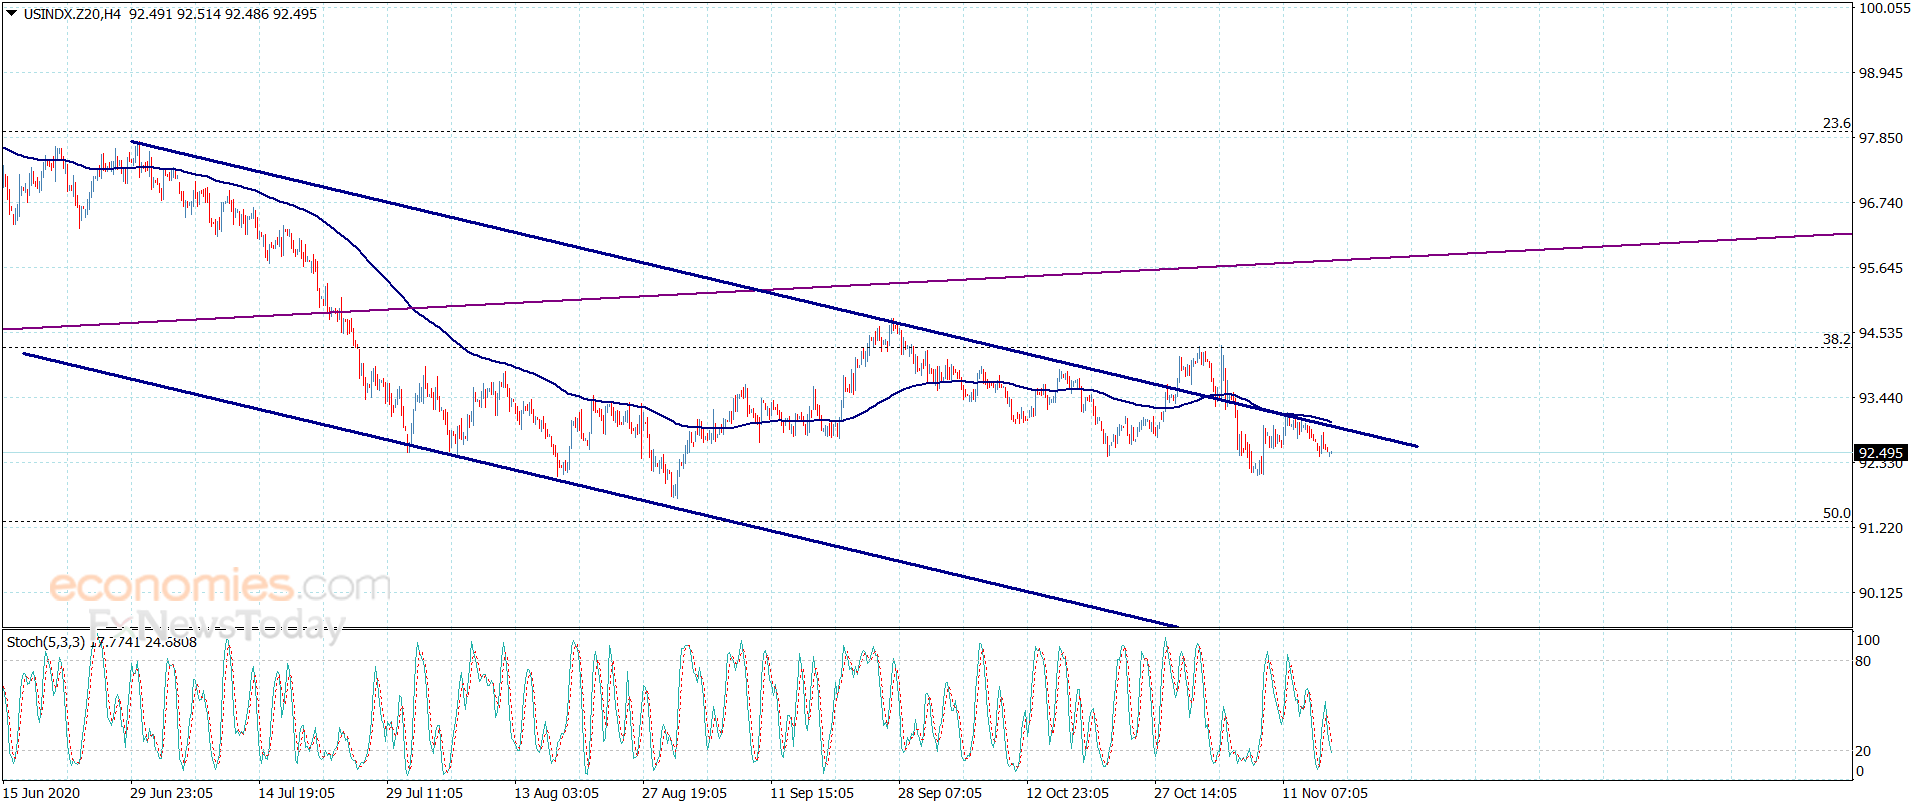Click the 96.740 price axis value
This screenshot has width=1916, height=807.
[1881, 203]
